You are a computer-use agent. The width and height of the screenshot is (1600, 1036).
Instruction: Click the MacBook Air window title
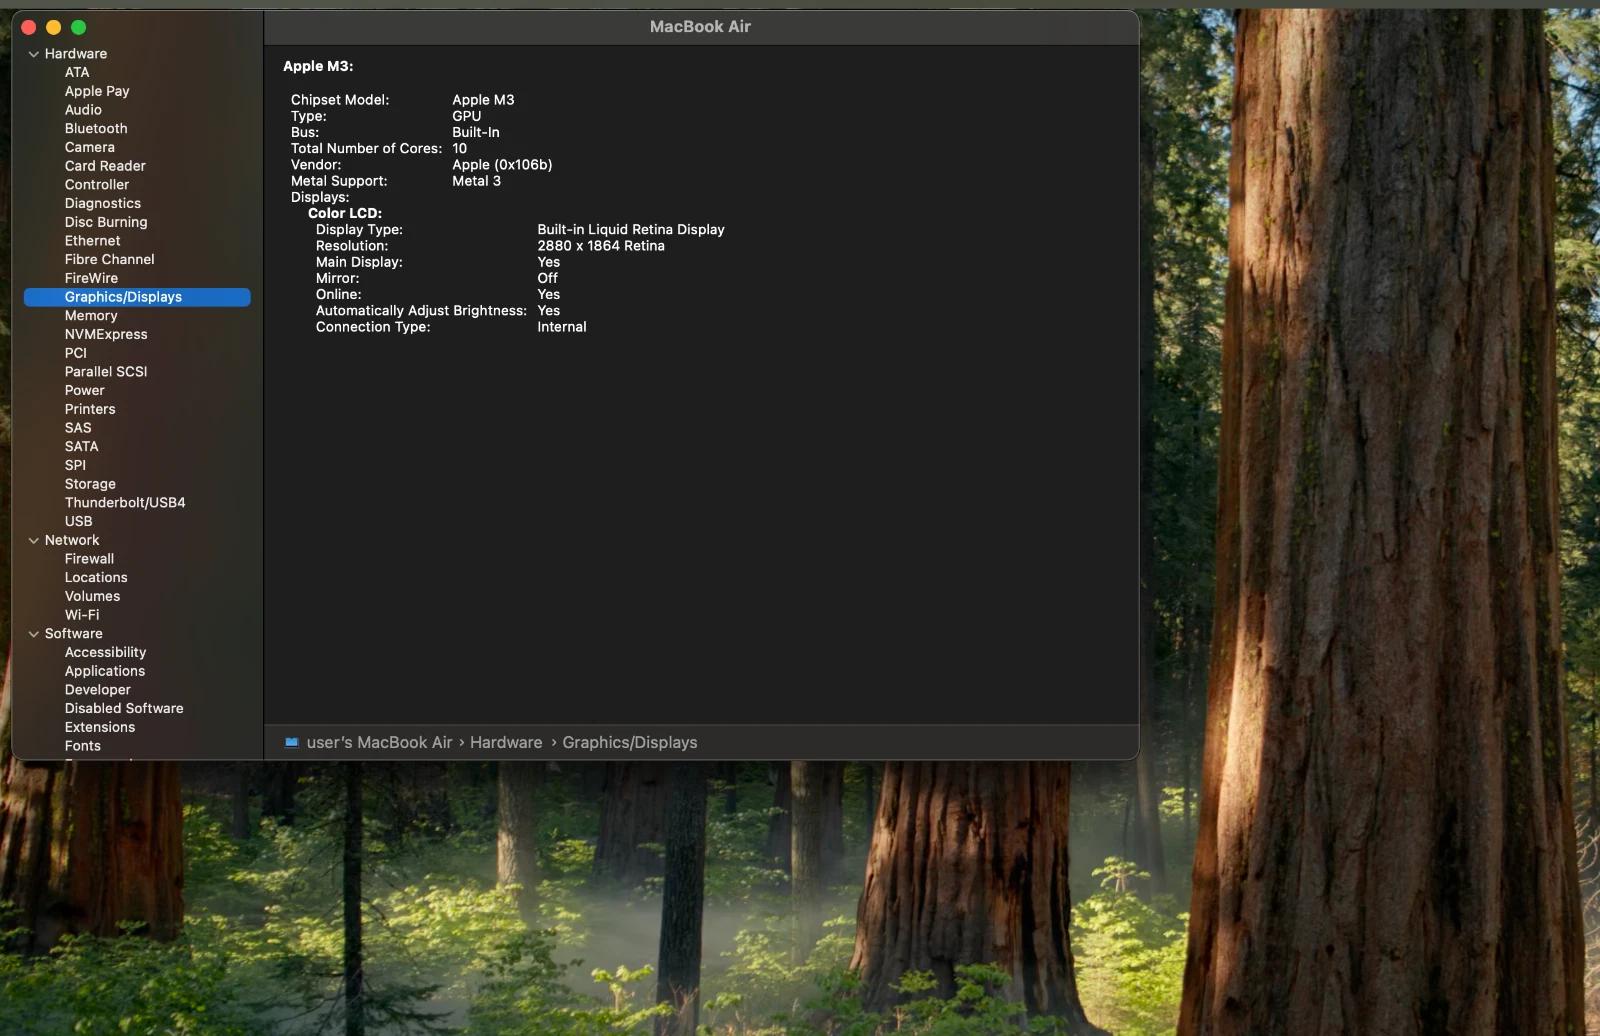[700, 27]
